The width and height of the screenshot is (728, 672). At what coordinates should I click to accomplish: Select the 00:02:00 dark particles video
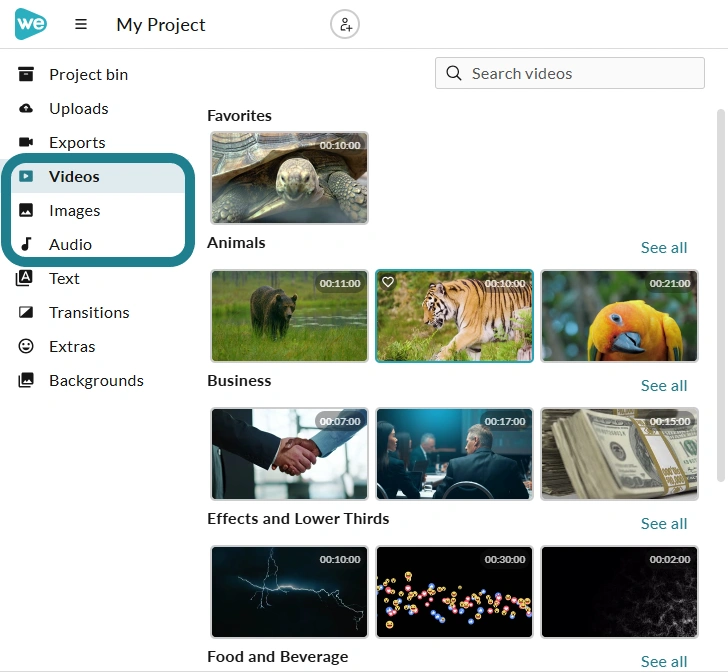[x=619, y=592]
